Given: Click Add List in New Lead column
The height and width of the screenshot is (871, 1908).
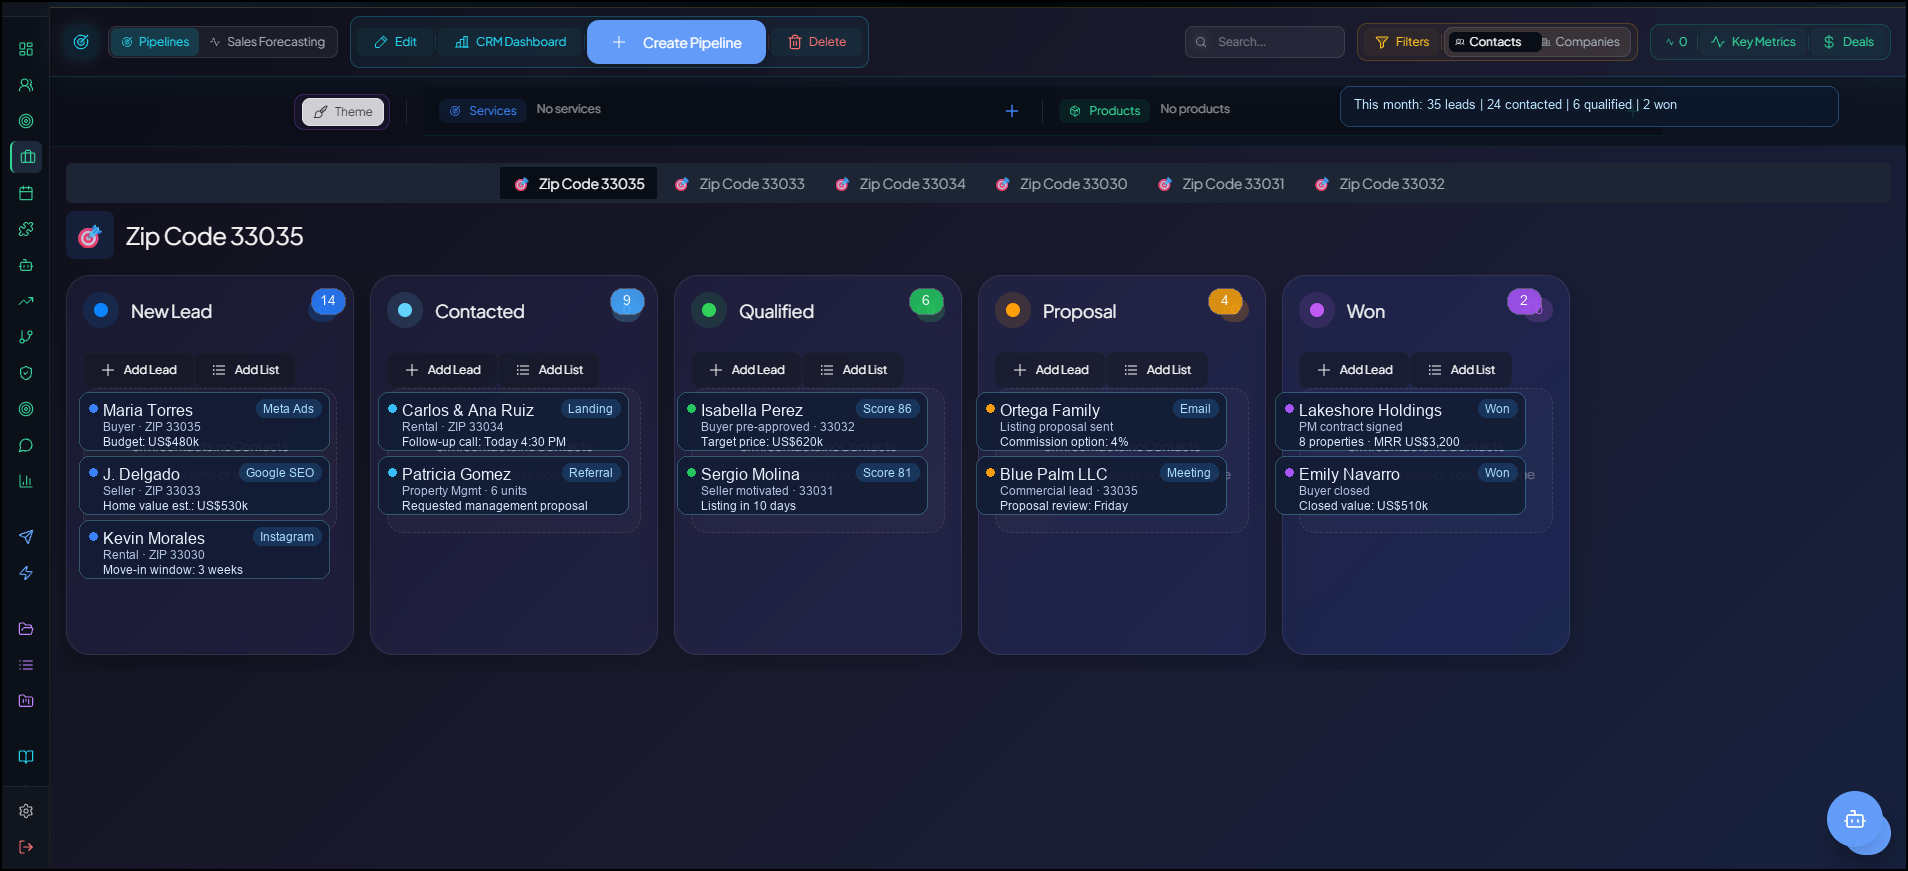Looking at the screenshot, I should pyautogui.click(x=246, y=370).
